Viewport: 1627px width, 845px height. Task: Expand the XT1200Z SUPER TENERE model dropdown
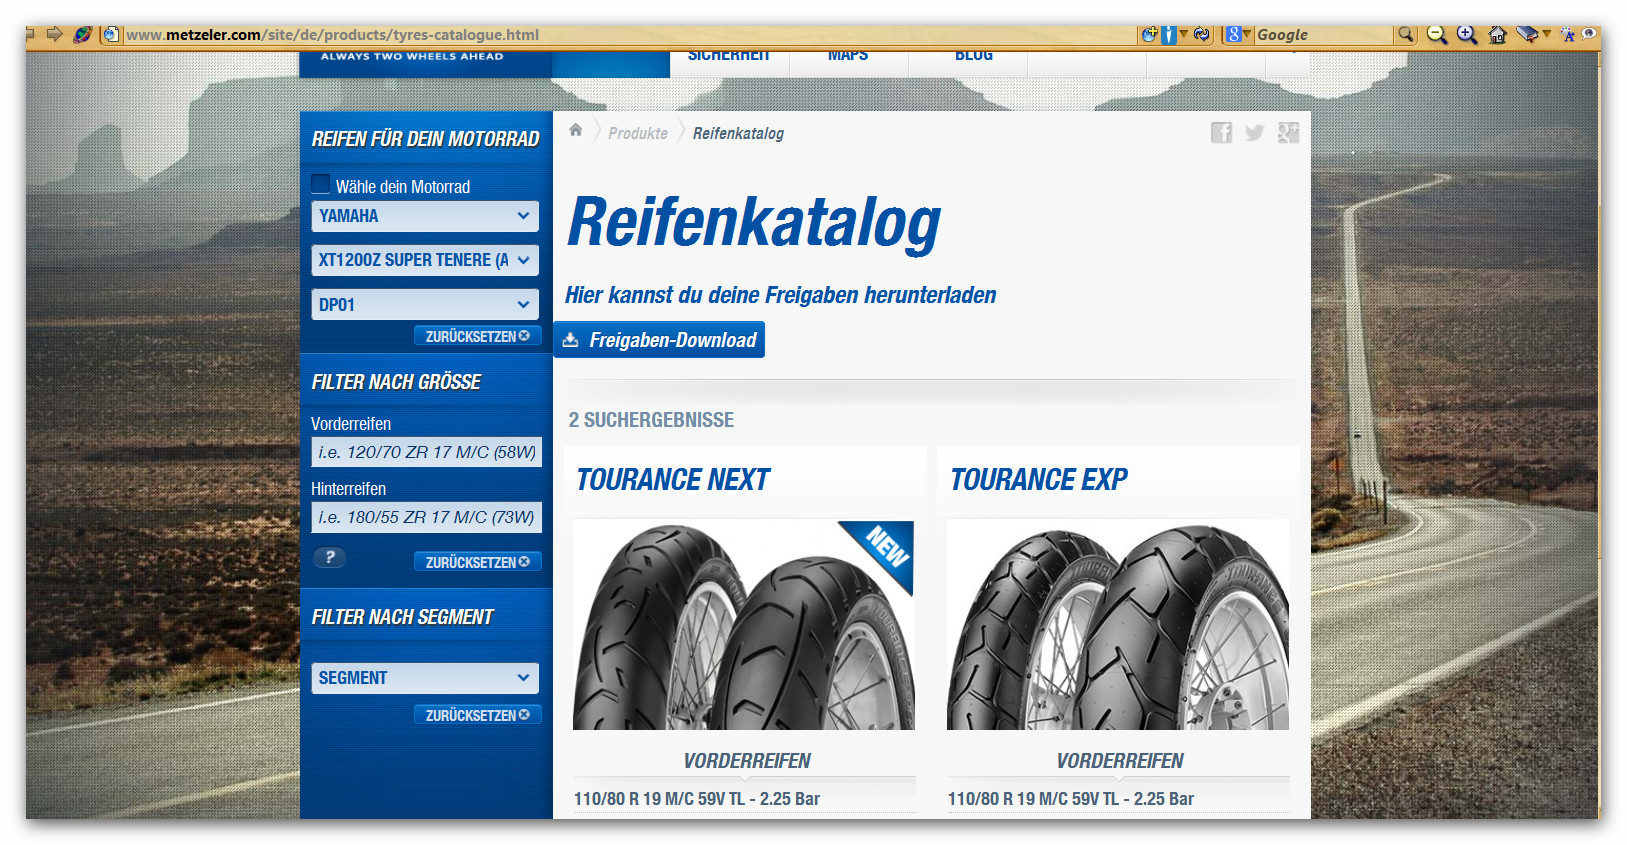[x=425, y=260]
